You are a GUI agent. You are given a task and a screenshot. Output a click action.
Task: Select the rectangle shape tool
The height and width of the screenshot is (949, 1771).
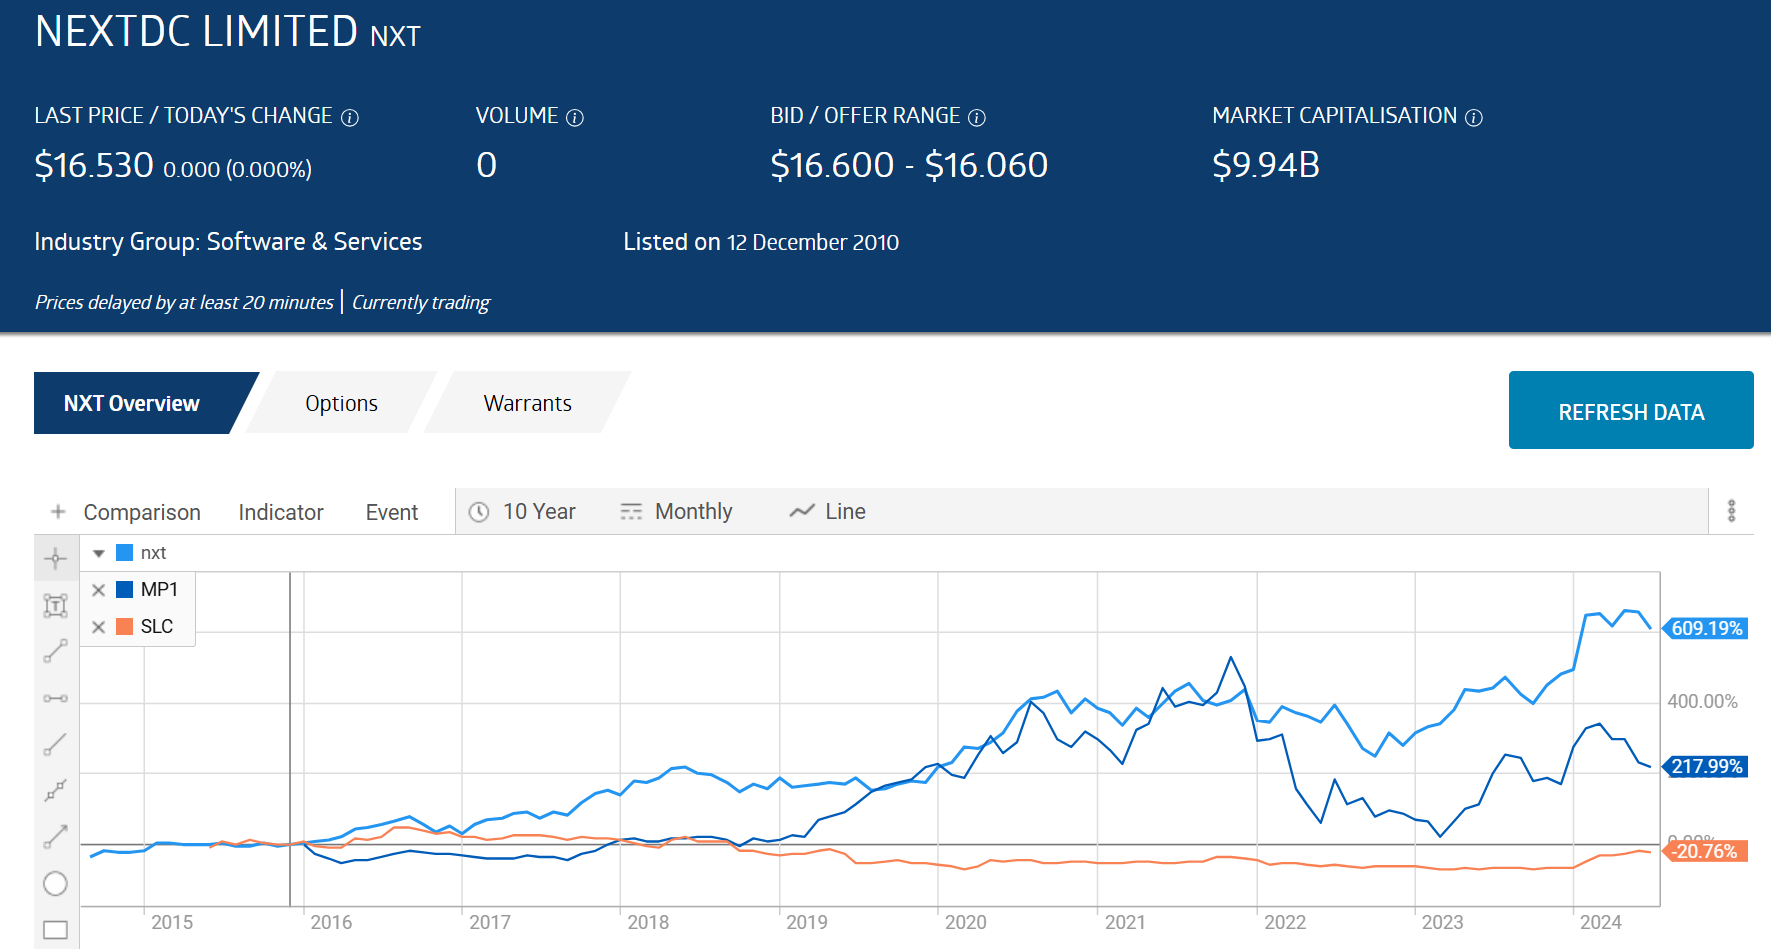pyautogui.click(x=56, y=930)
